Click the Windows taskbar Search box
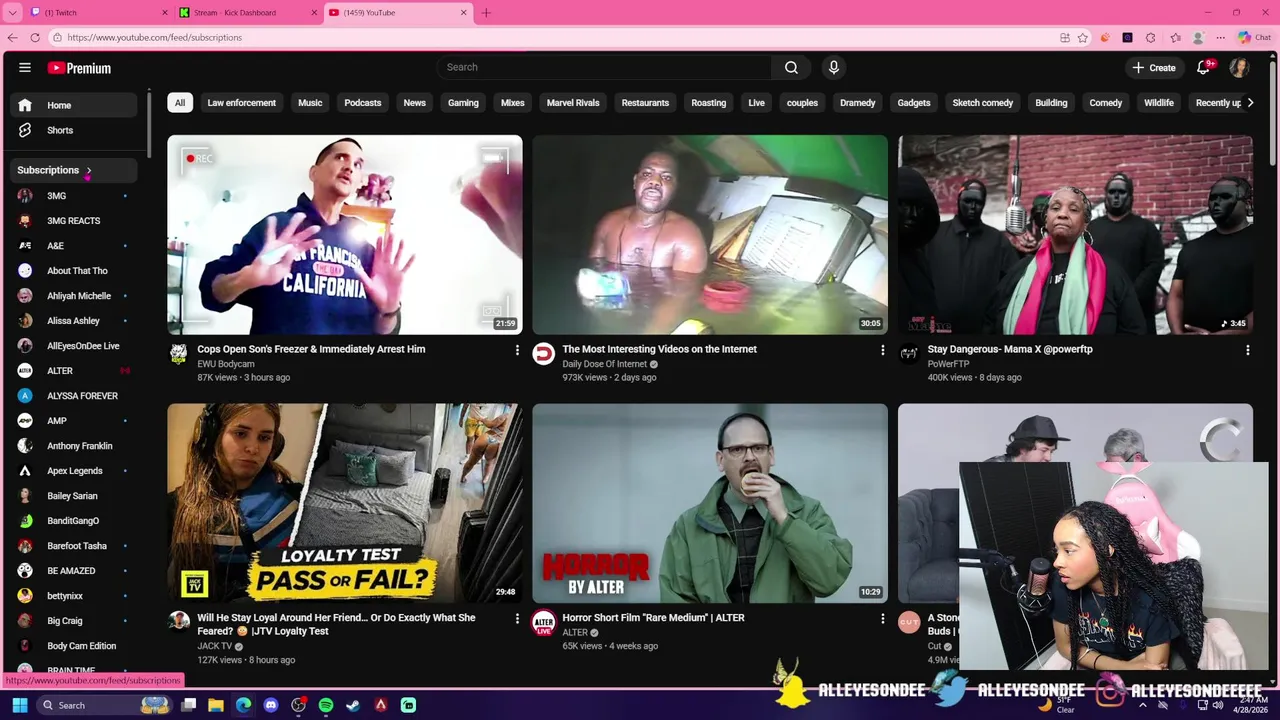Image resolution: width=1280 pixels, height=720 pixels. click(x=105, y=705)
